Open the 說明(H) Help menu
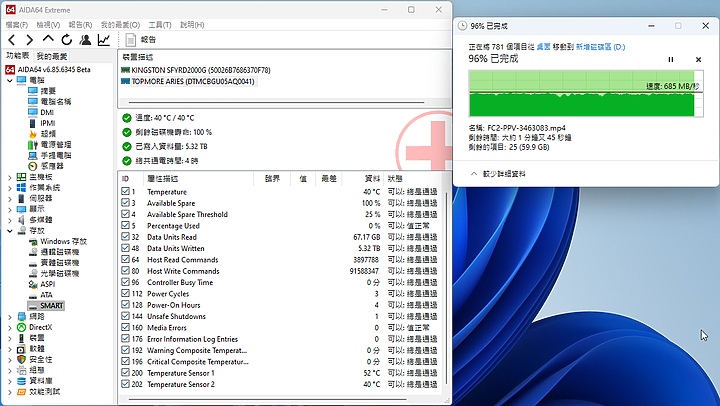 pos(192,25)
